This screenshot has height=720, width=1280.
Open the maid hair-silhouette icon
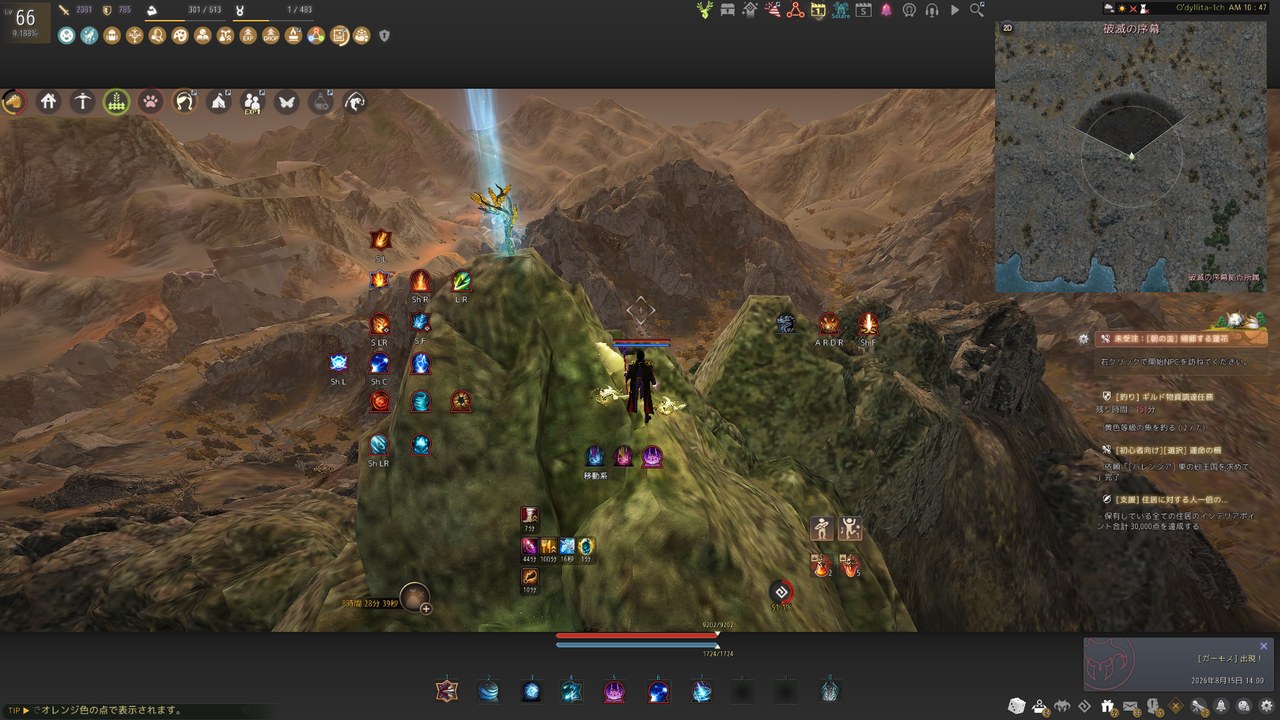click(184, 102)
